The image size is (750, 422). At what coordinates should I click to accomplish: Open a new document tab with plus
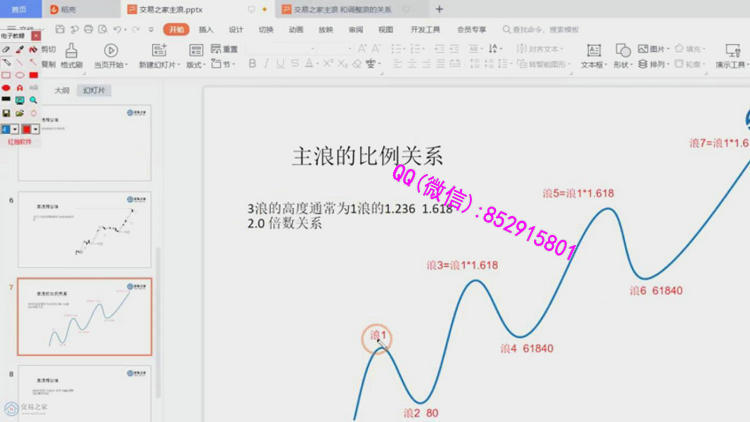(x=439, y=9)
